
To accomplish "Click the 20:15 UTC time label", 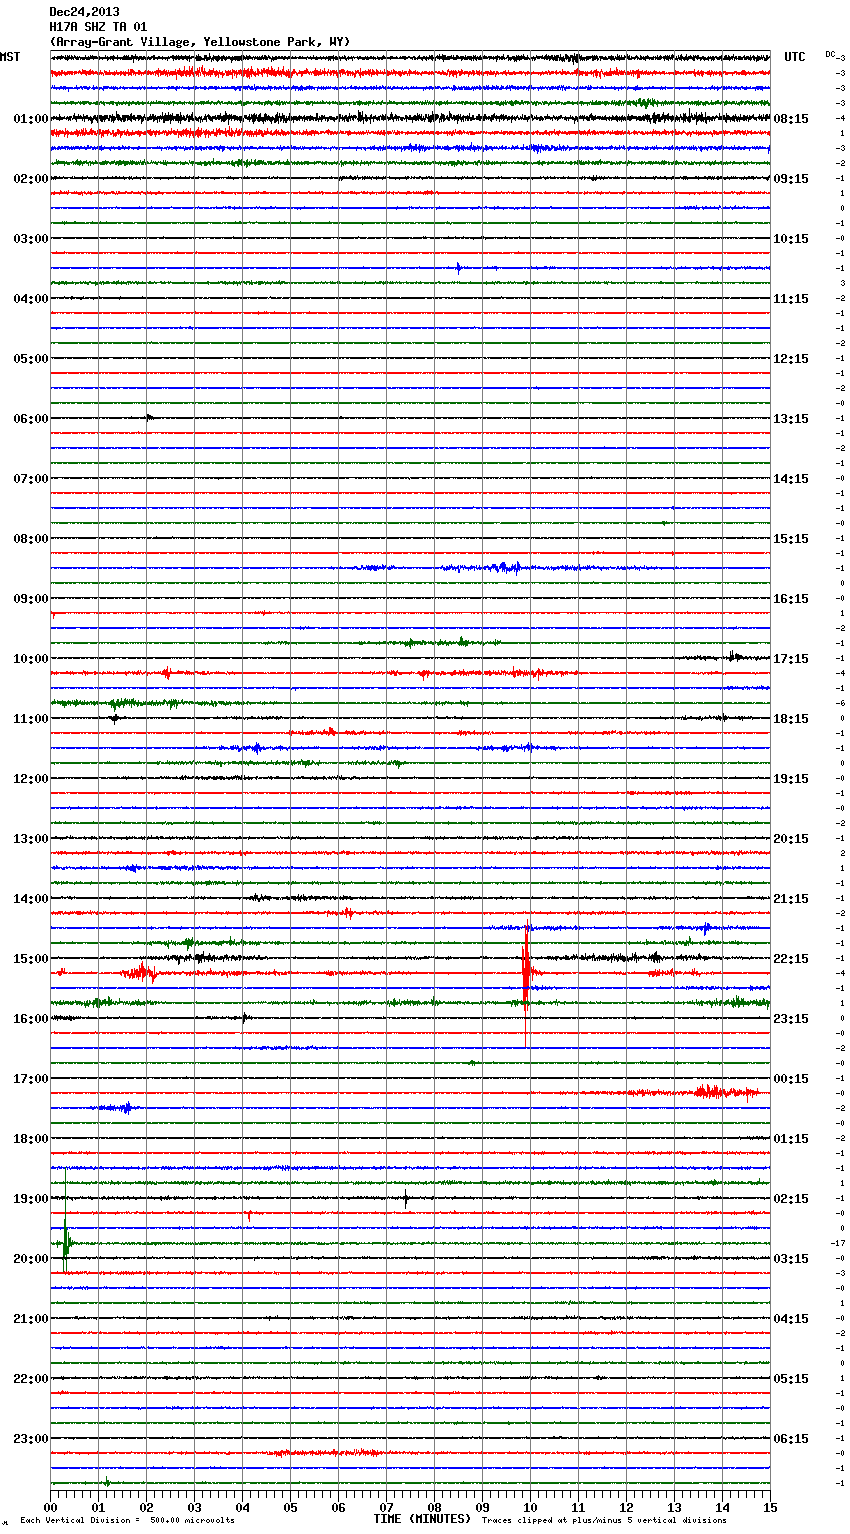I will coord(791,839).
